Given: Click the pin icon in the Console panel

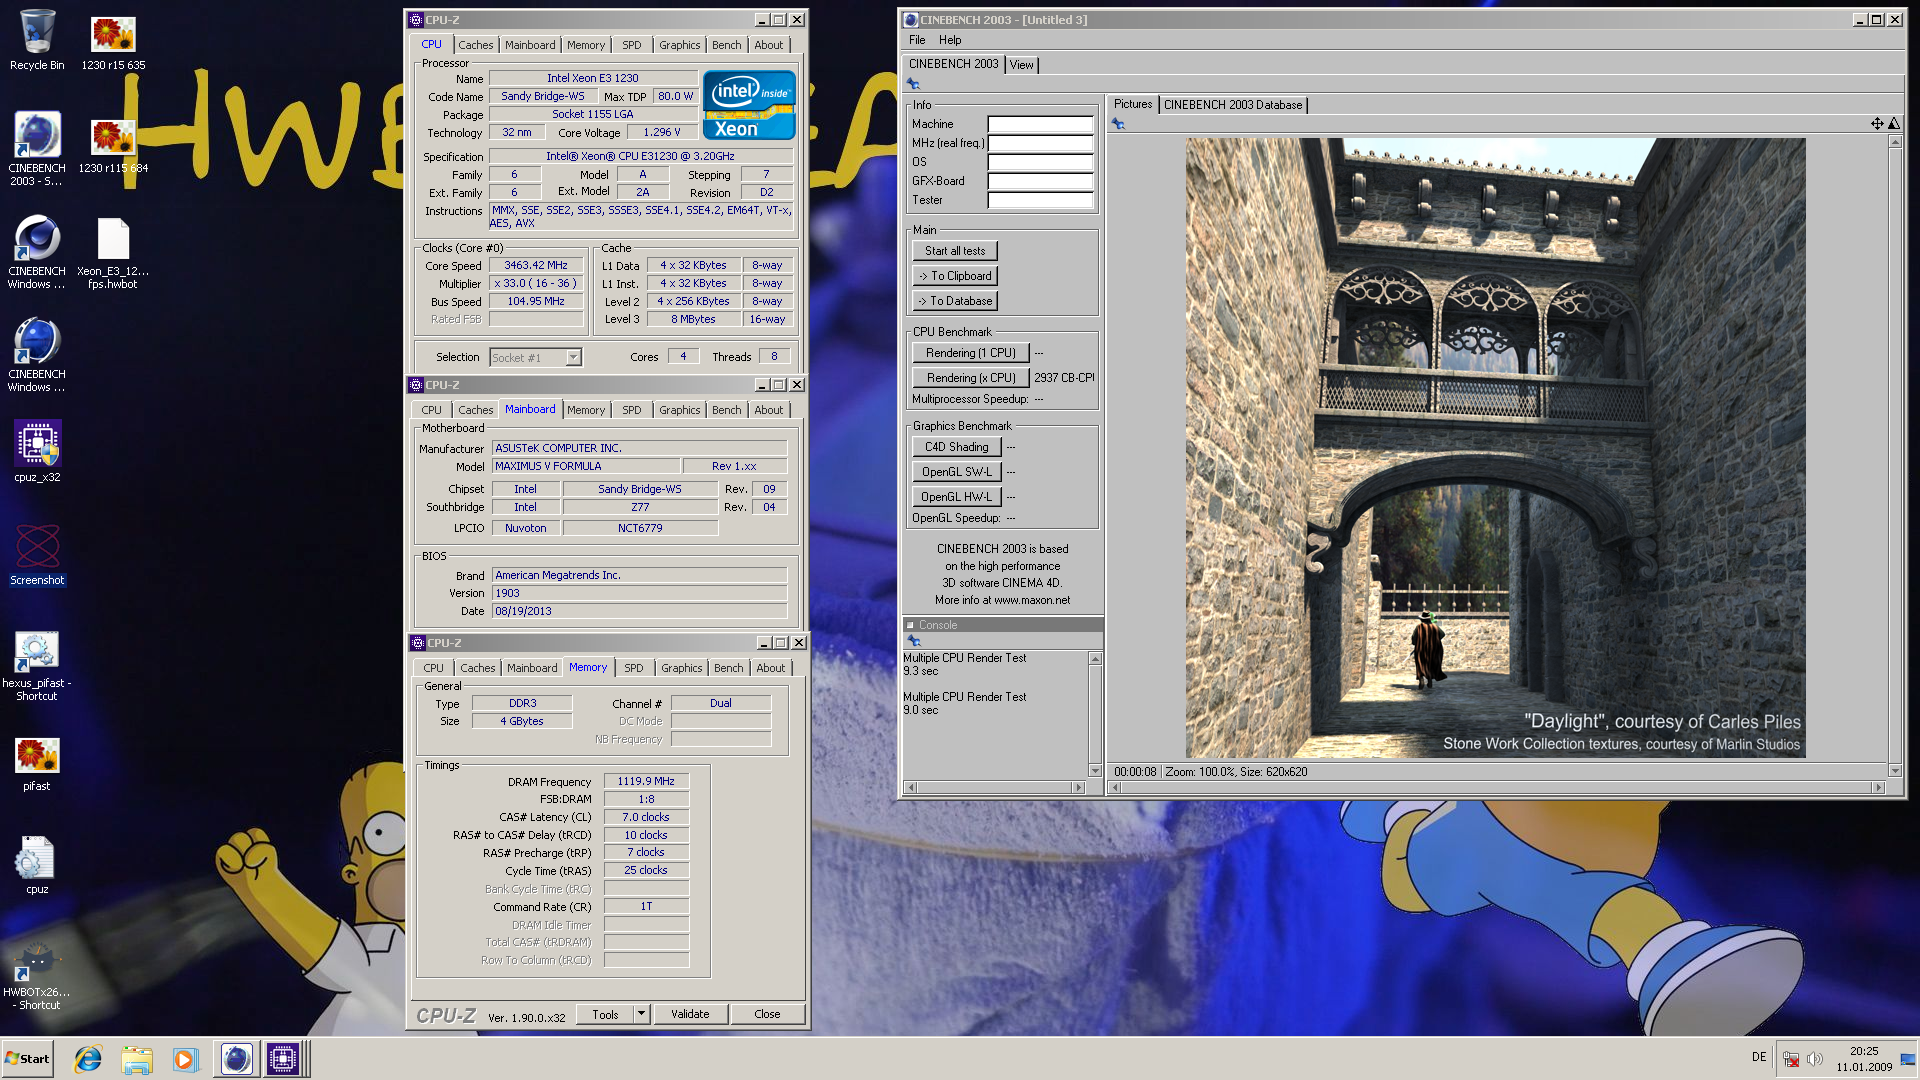Looking at the screenshot, I should [x=913, y=640].
